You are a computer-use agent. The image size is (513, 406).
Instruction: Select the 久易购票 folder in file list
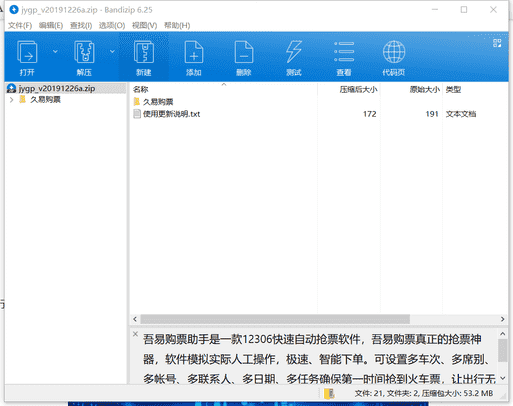click(158, 102)
